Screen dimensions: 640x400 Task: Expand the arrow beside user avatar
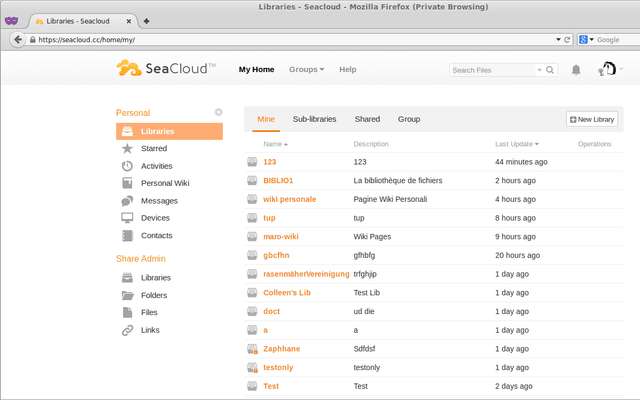[x=621, y=69]
